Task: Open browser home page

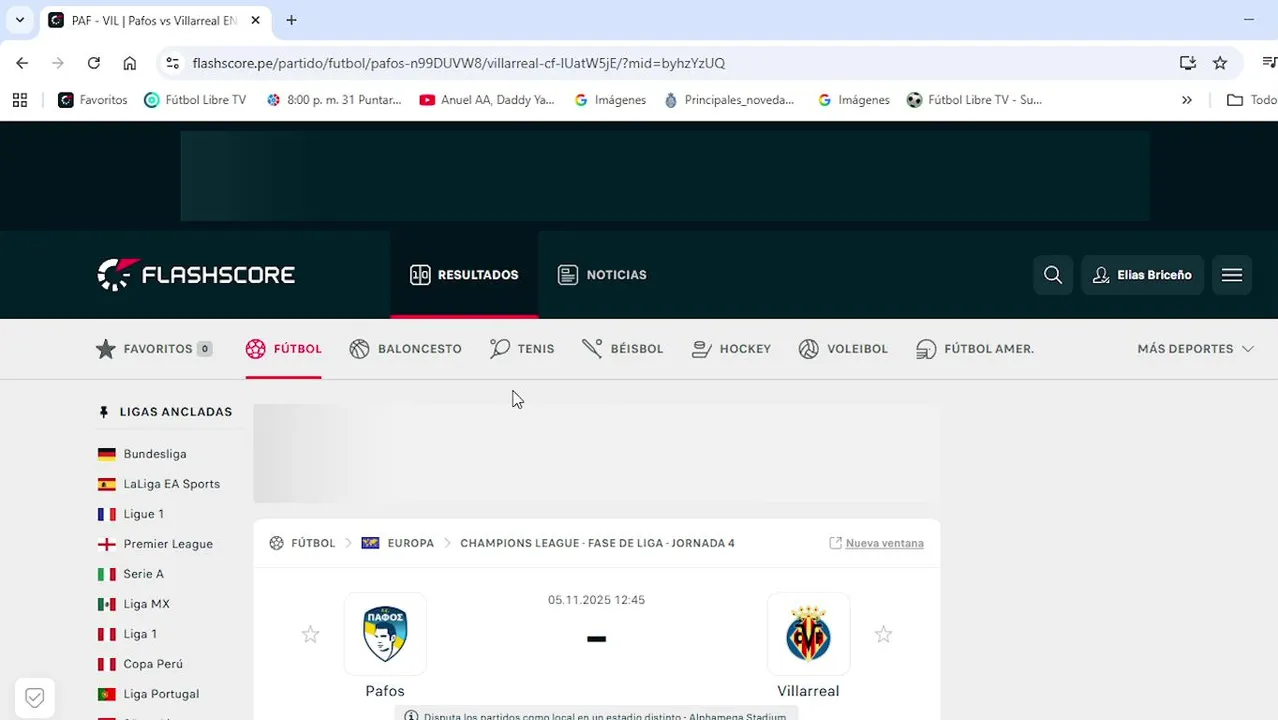Action: pos(129,63)
